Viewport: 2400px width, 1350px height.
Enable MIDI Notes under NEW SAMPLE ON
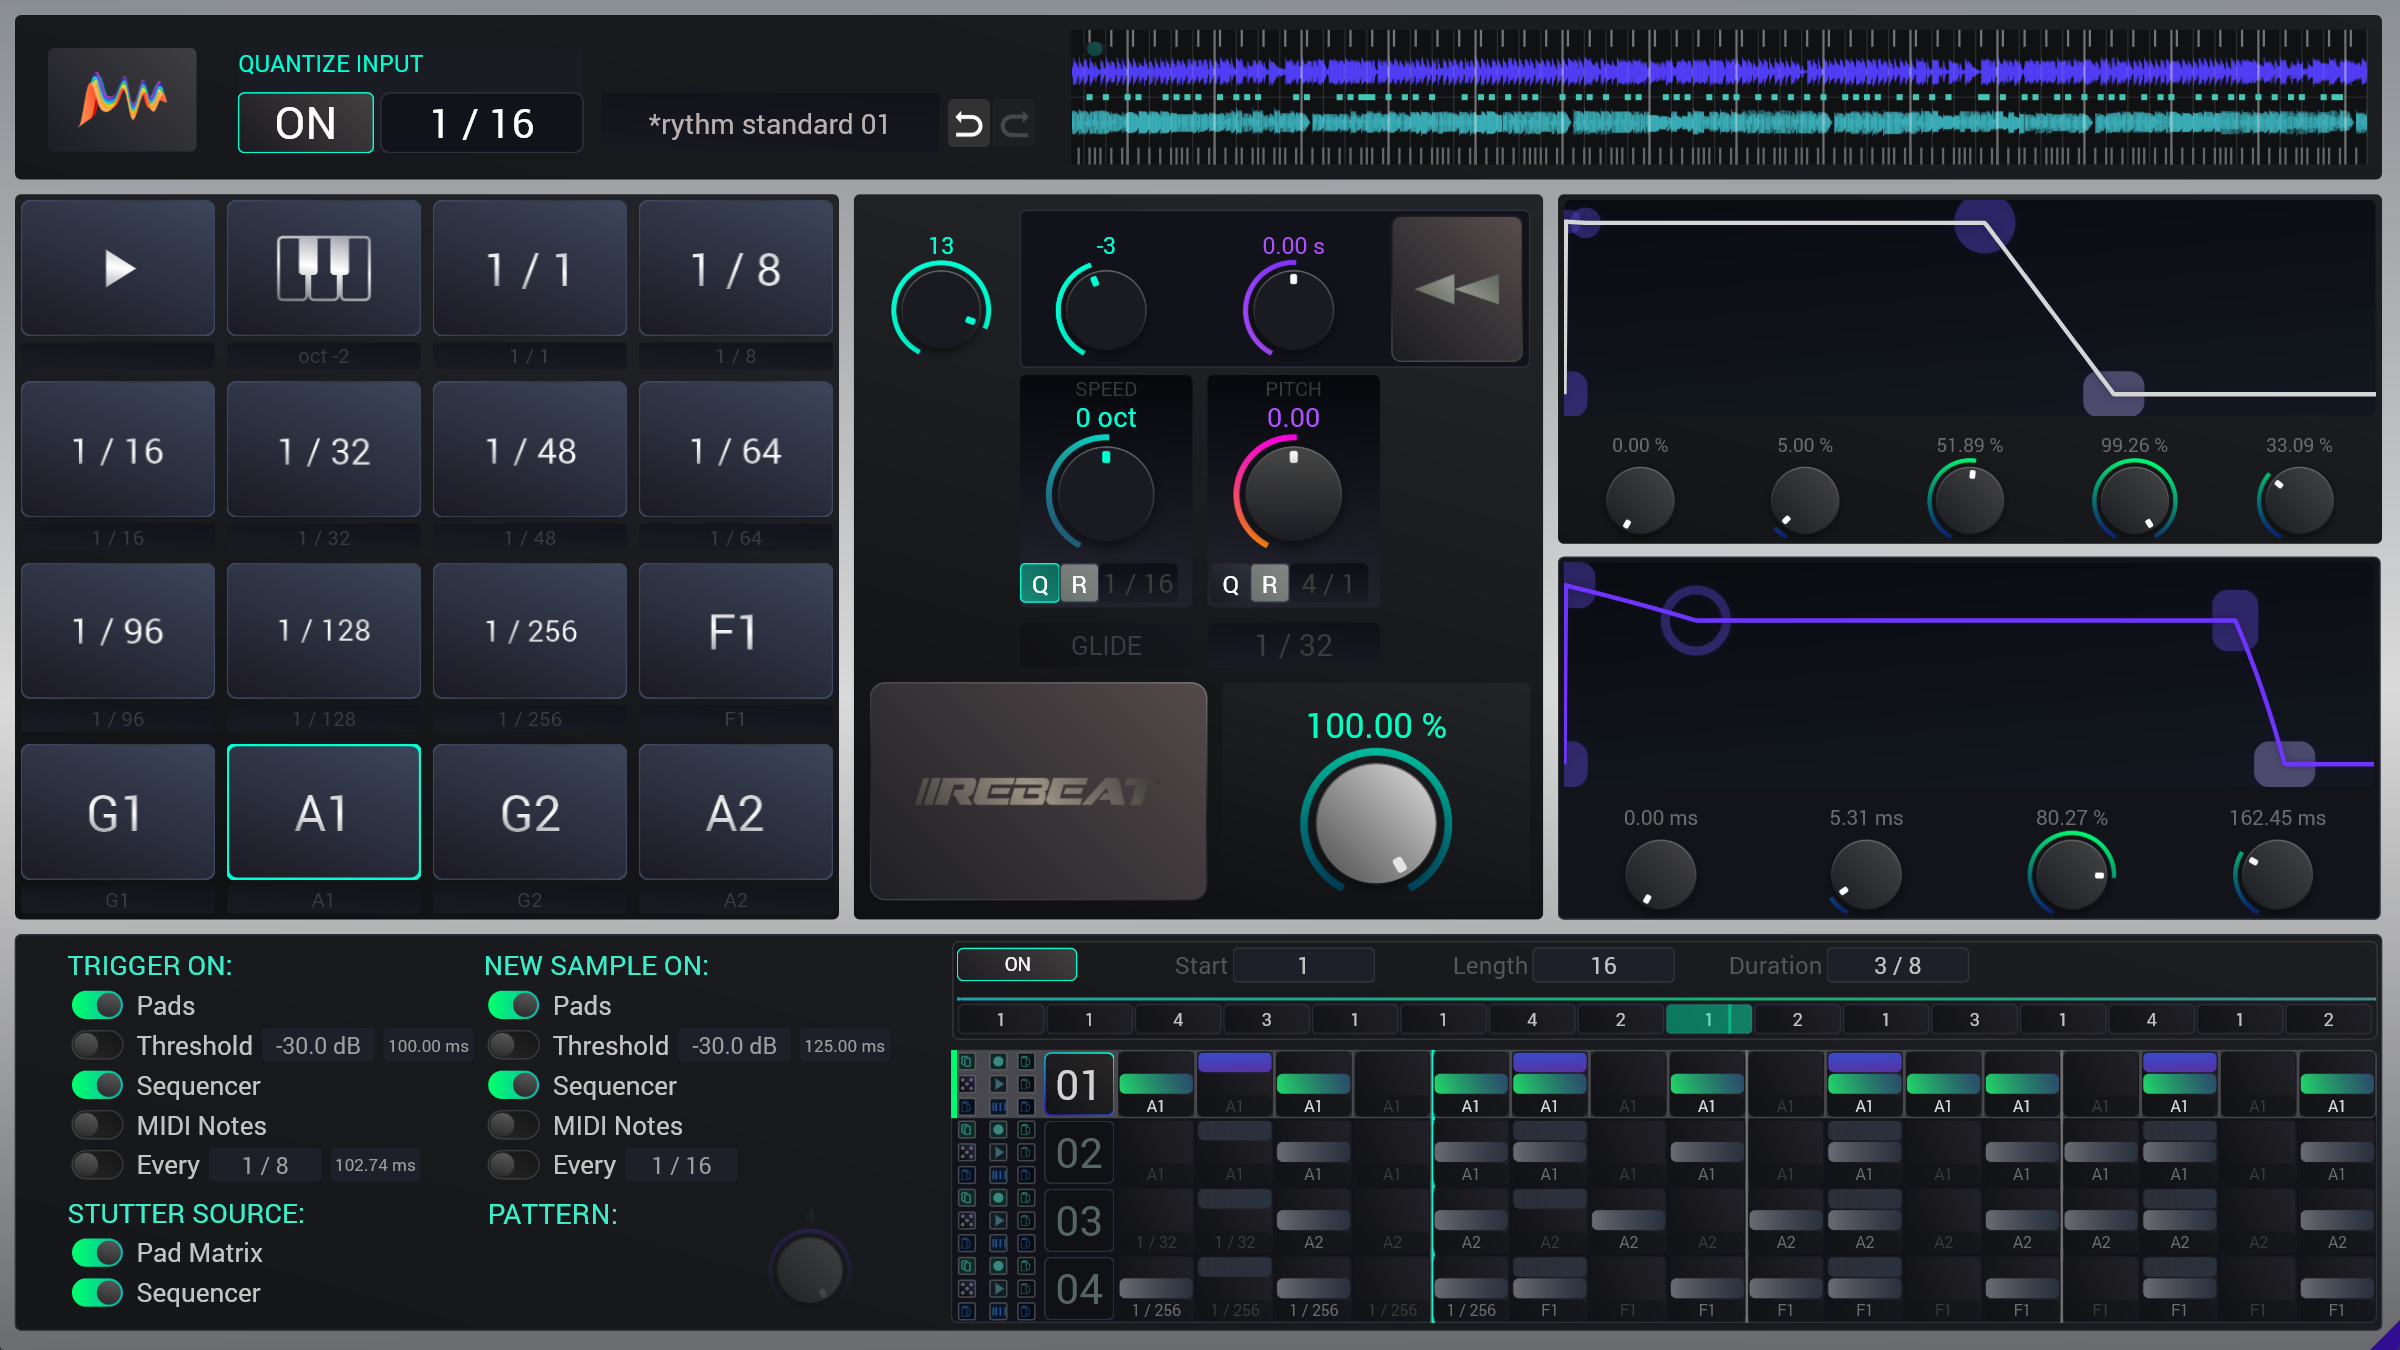point(513,1125)
